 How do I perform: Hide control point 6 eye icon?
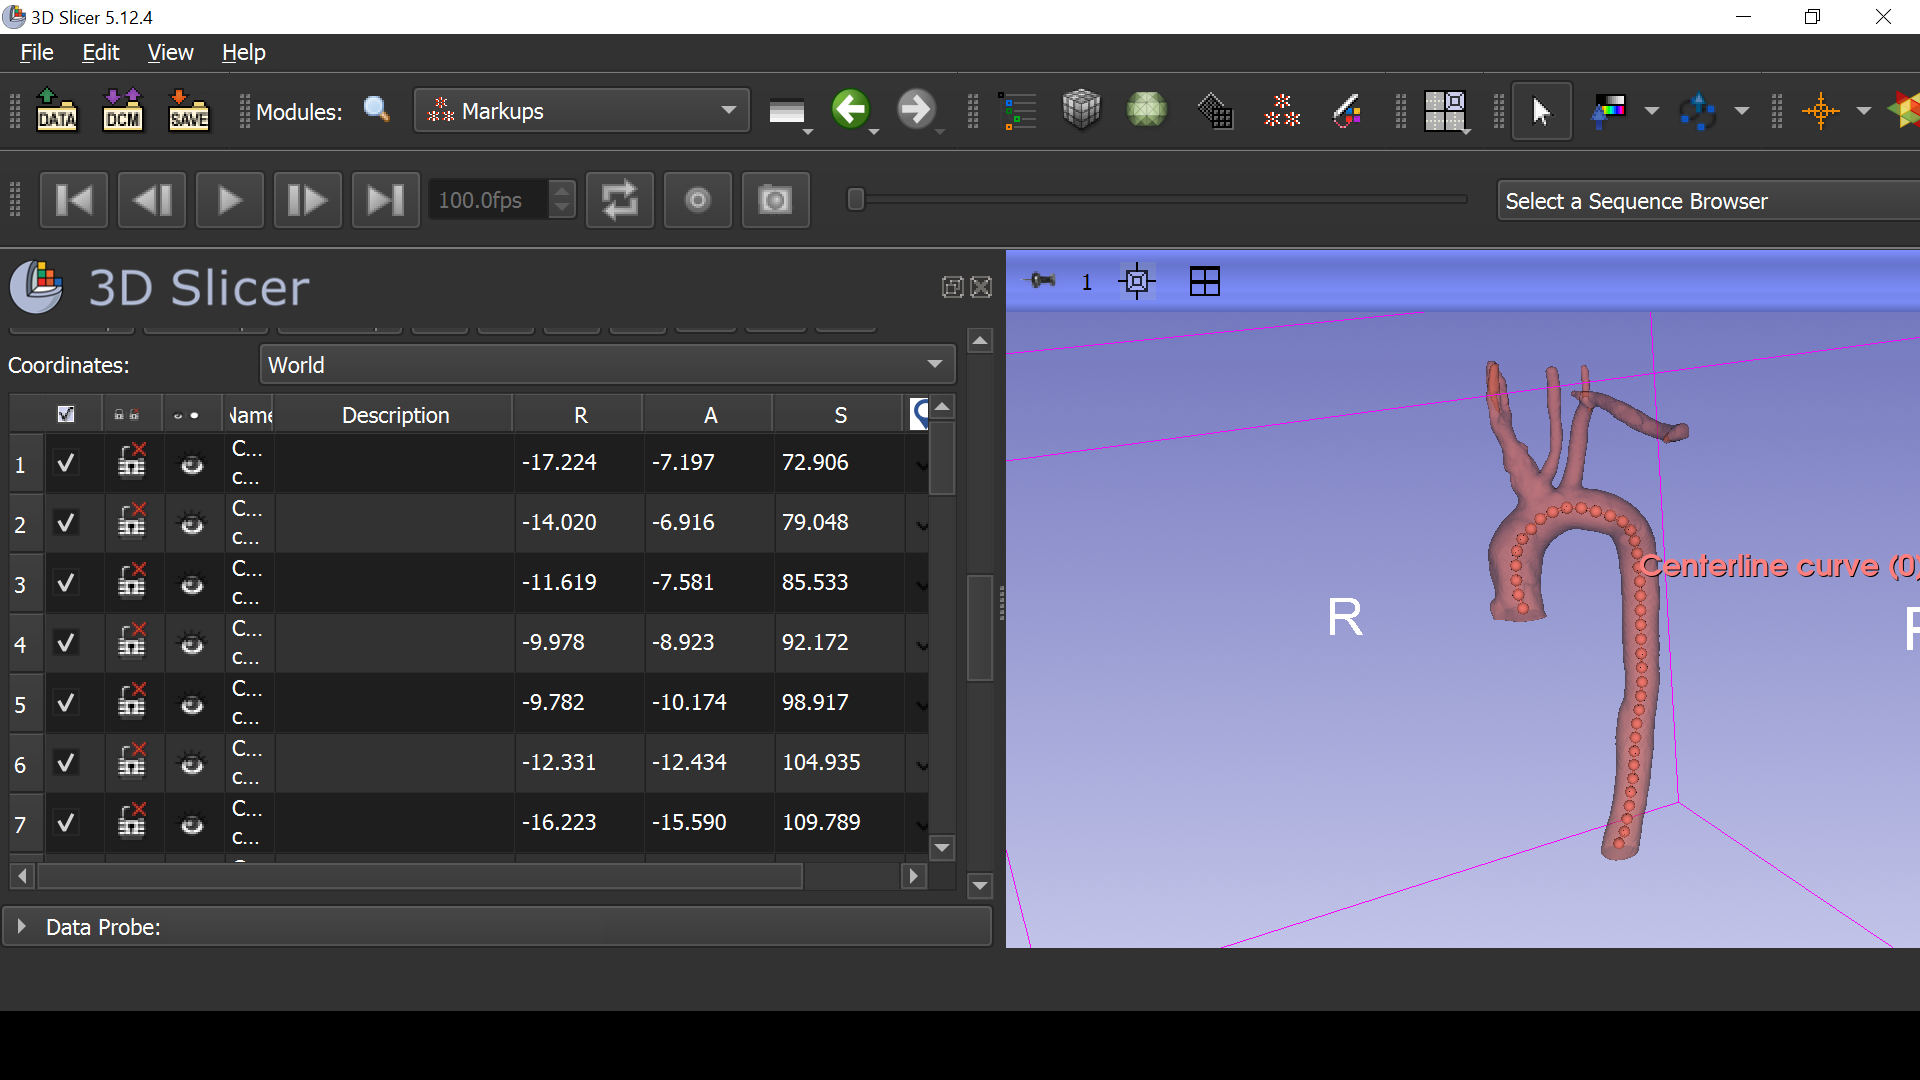192,764
